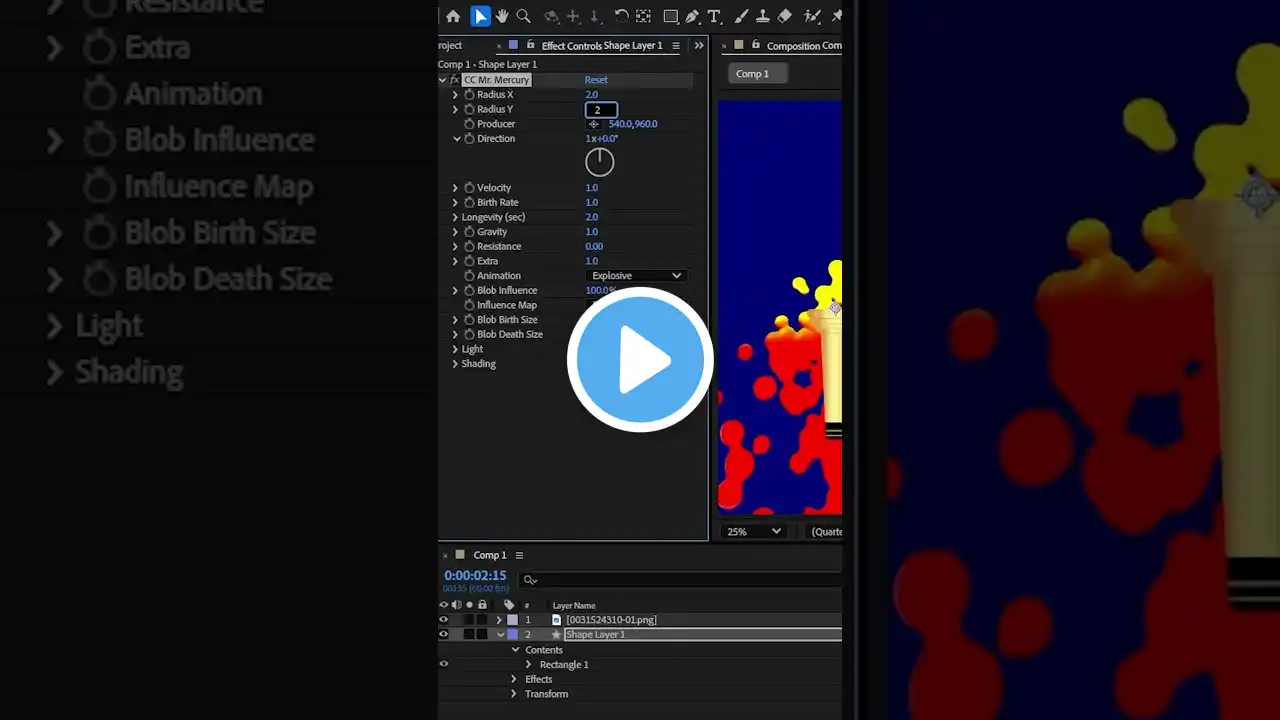
Task: Pick the Pen tool
Action: 692,16
